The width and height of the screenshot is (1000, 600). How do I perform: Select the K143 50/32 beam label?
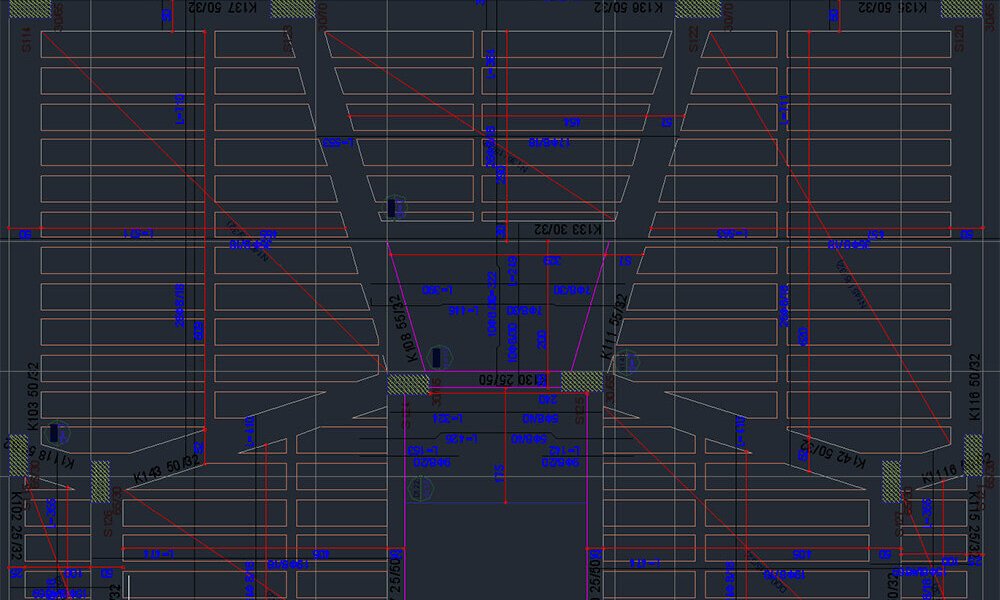167,469
